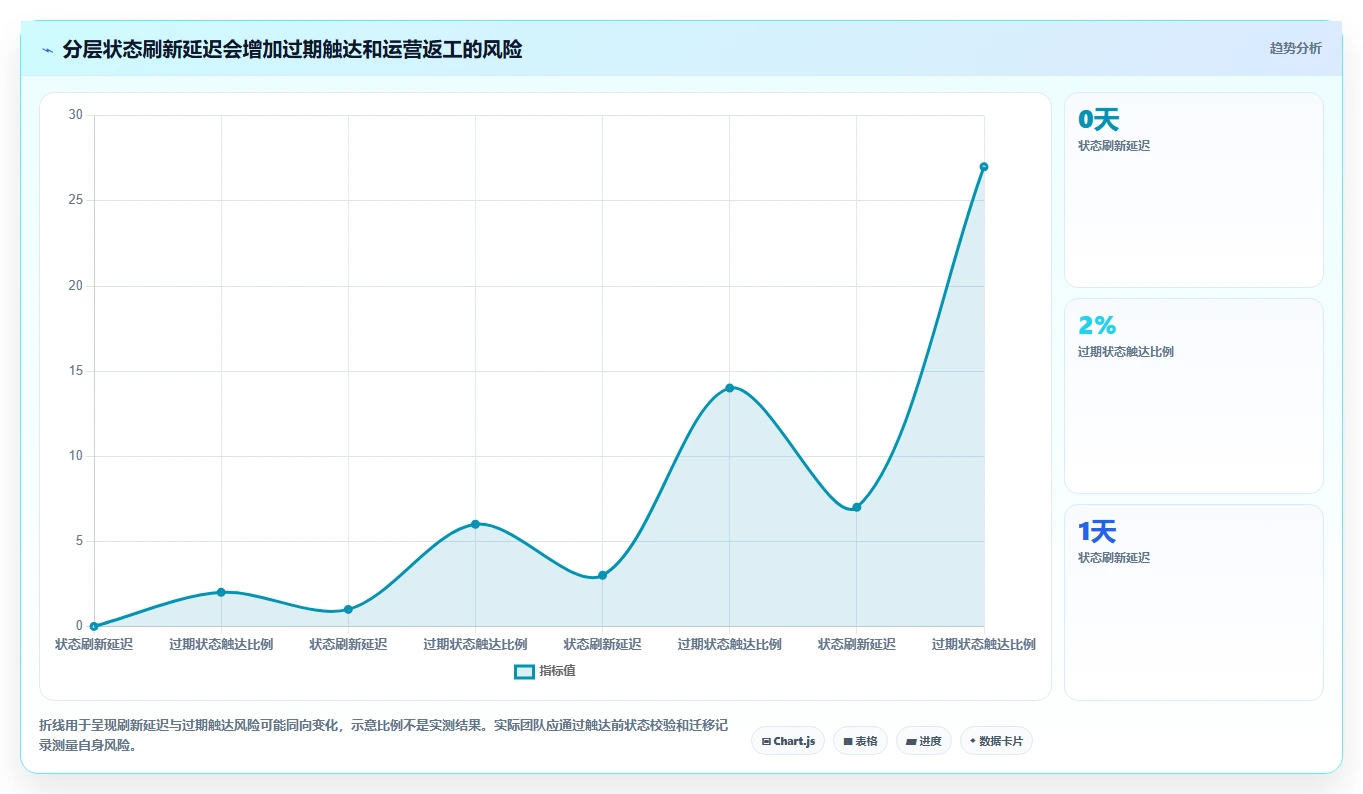This screenshot has width=1363, height=794.
Task: Click the y-axis label 5
Action: [x=79, y=541]
